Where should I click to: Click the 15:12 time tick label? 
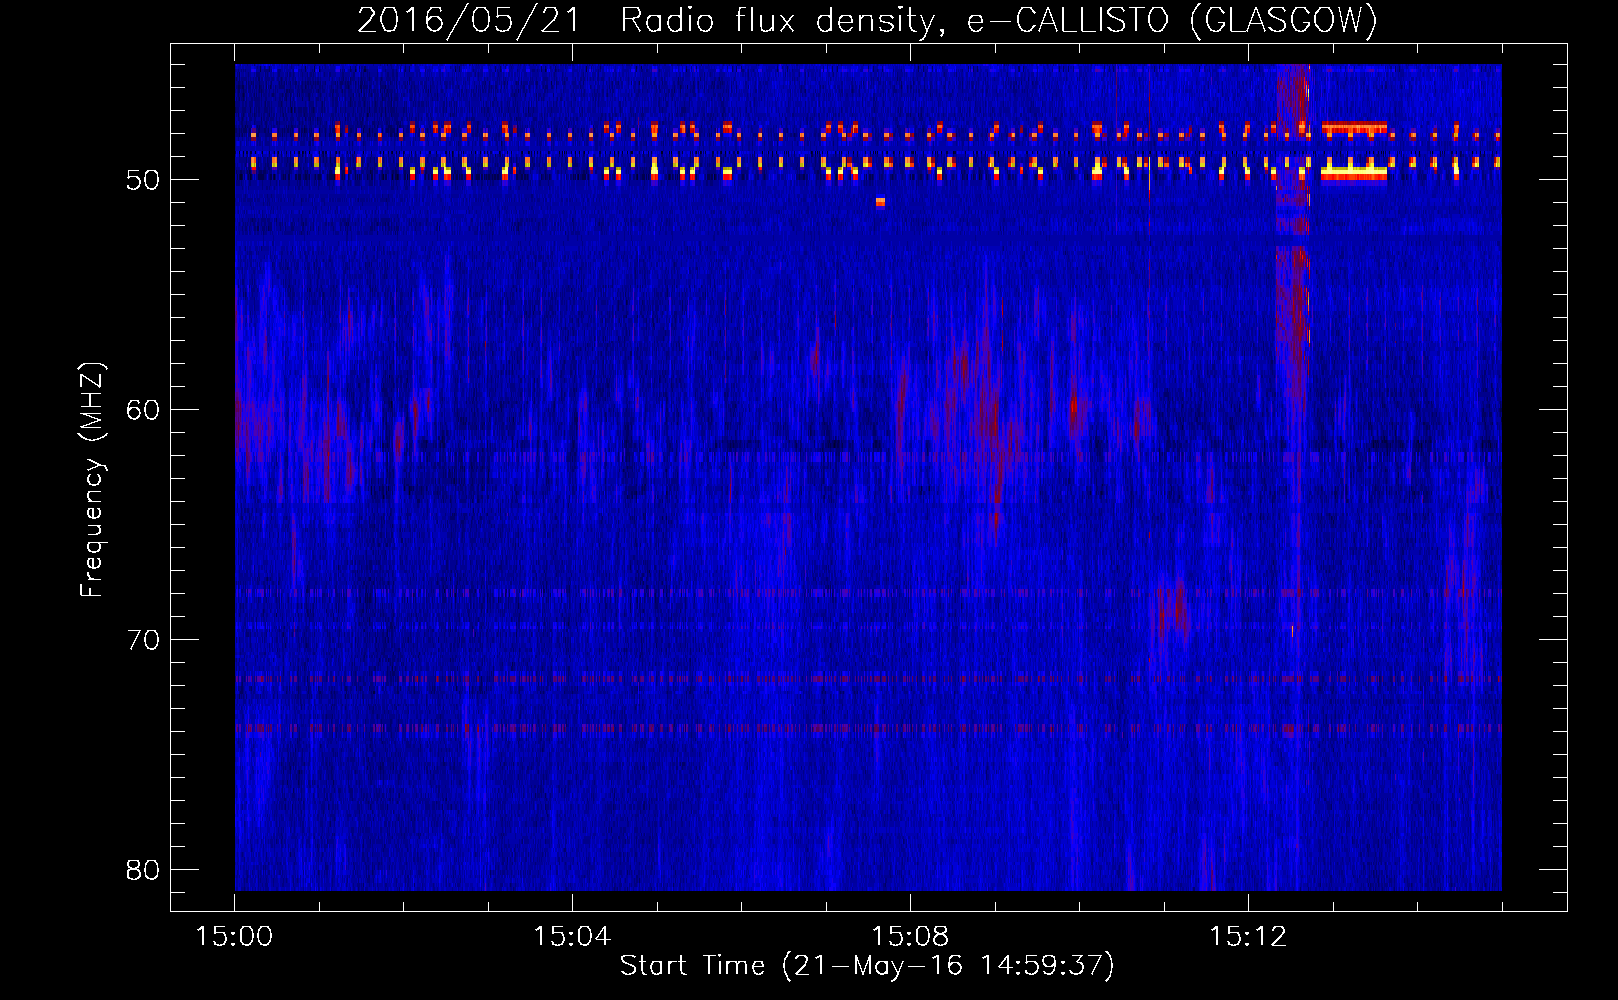1247,937
